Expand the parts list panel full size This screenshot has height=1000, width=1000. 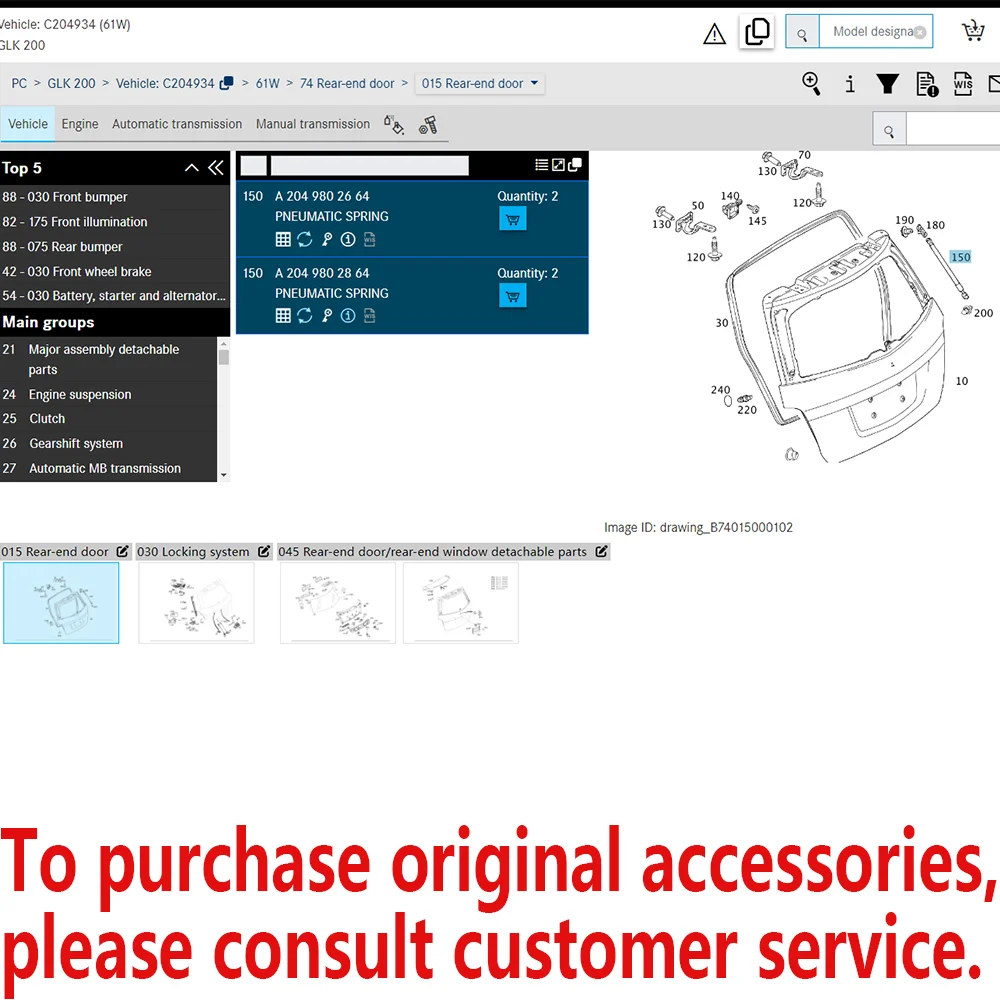point(558,165)
